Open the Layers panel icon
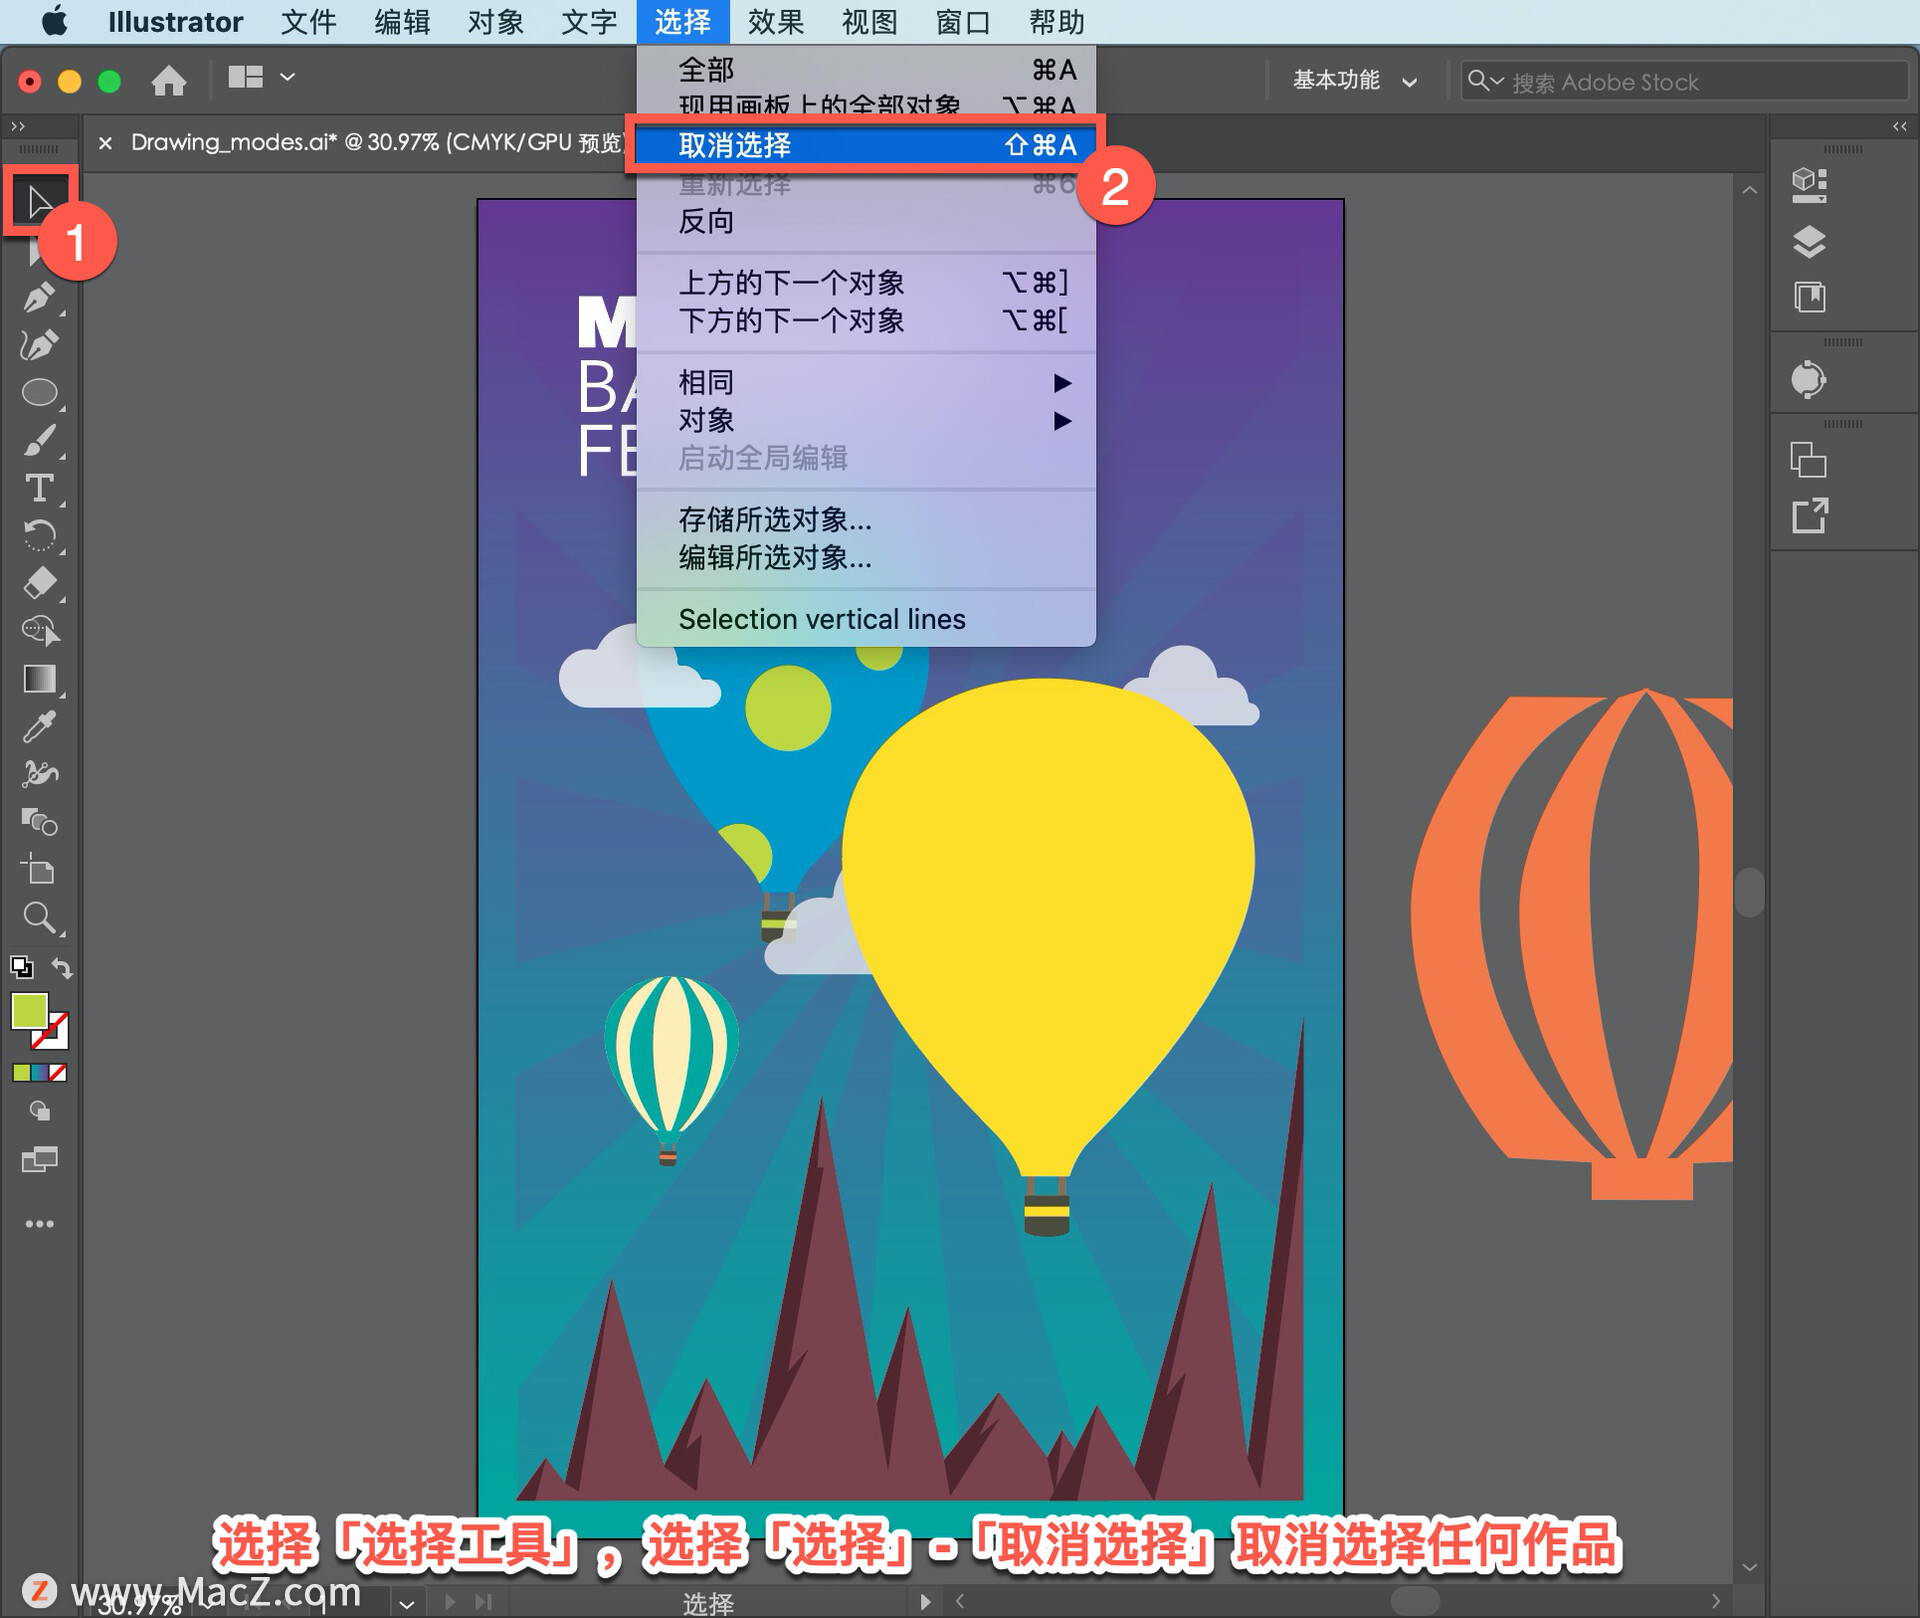Image resolution: width=1920 pixels, height=1618 pixels. [1808, 241]
